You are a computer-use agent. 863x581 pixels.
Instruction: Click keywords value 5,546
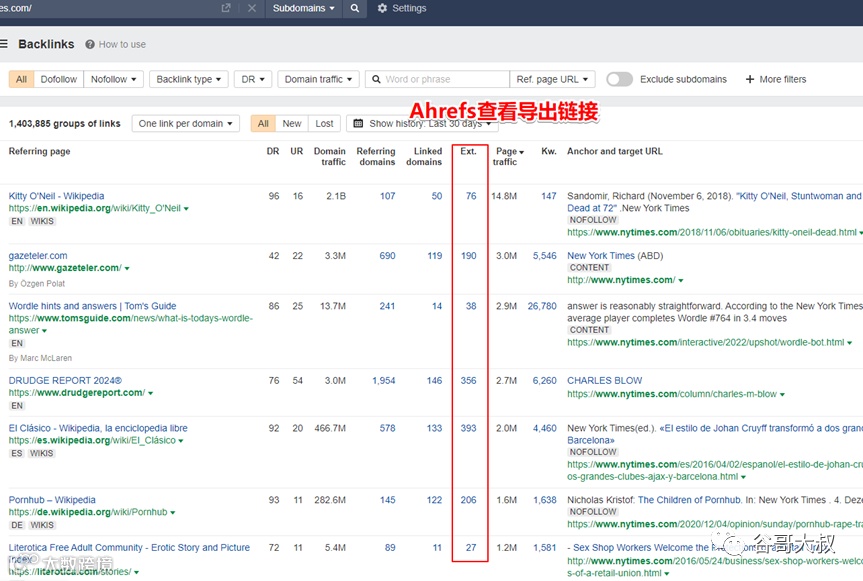click(544, 256)
